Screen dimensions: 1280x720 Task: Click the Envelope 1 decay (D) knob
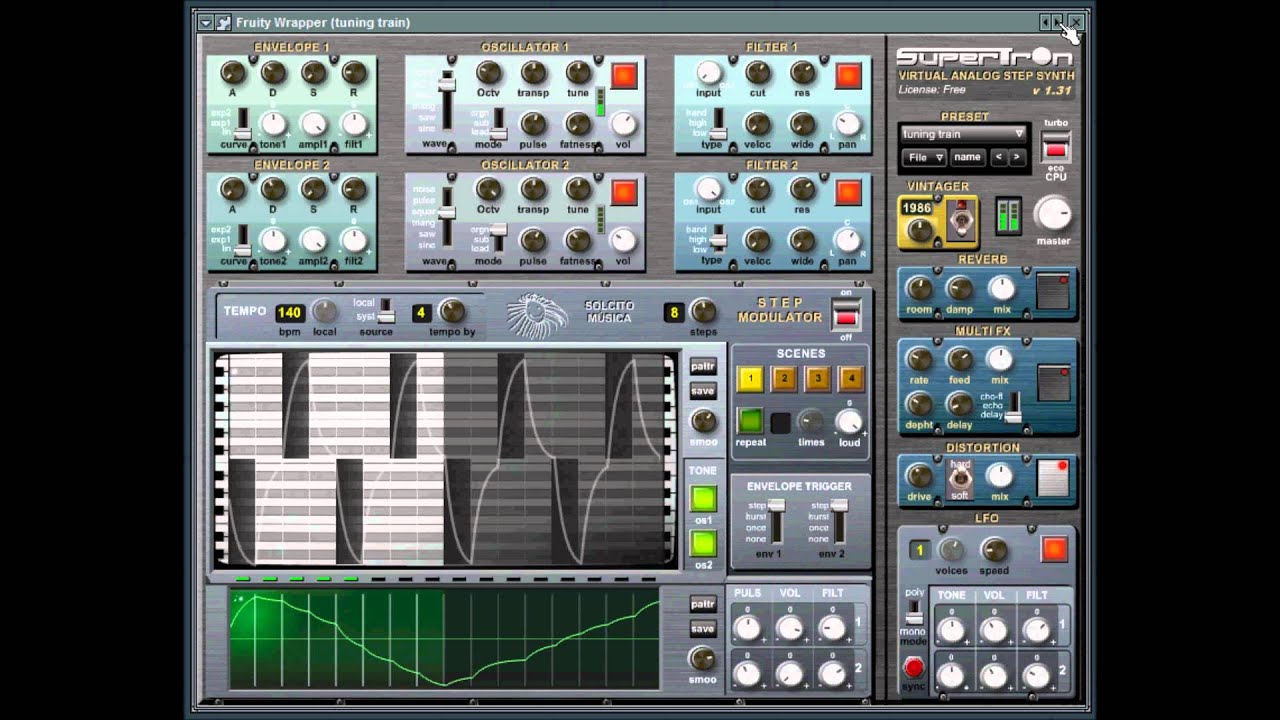273,72
